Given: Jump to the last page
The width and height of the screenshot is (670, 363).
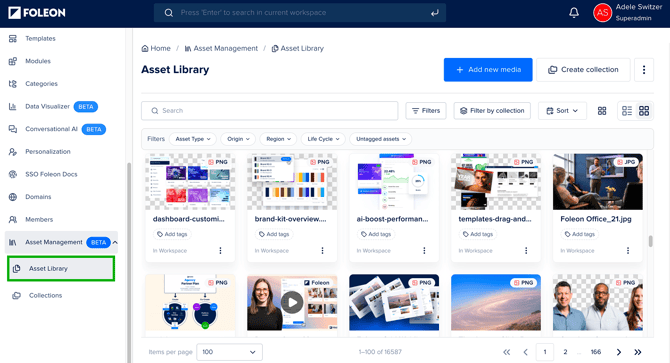Looking at the screenshot, I should [x=638, y=352].
